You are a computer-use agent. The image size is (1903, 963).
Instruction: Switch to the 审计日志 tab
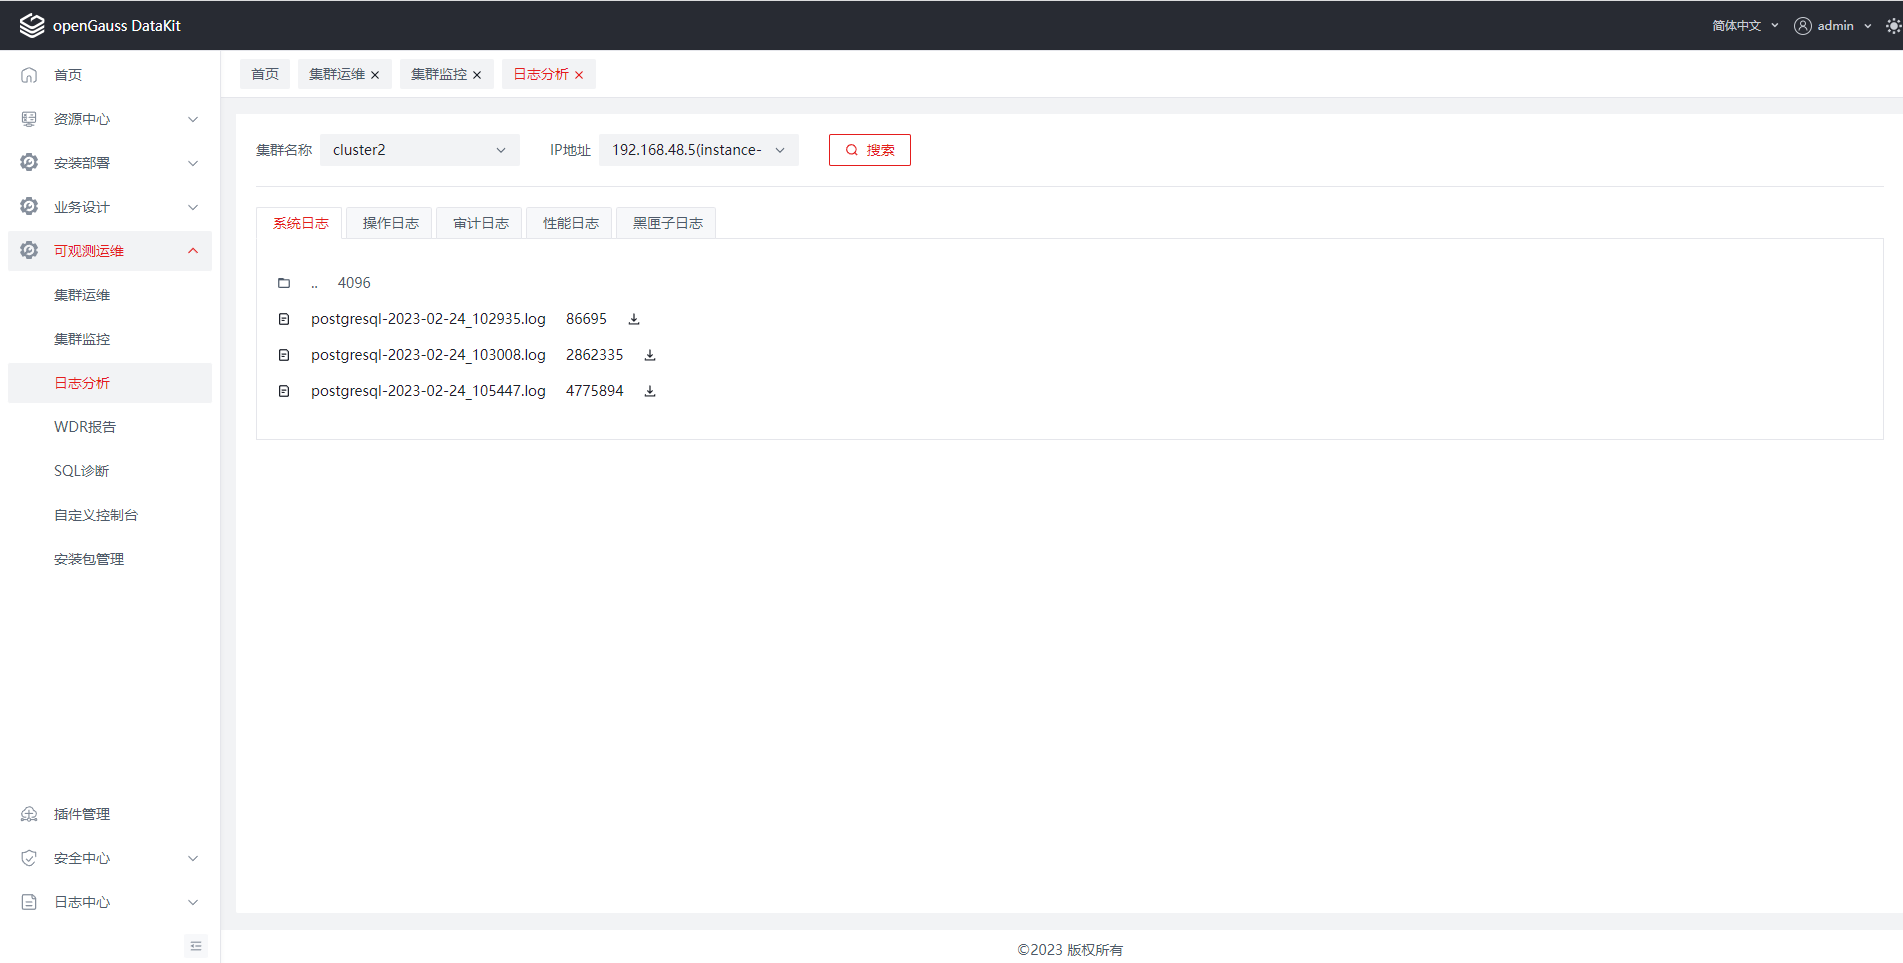[480, 223]
